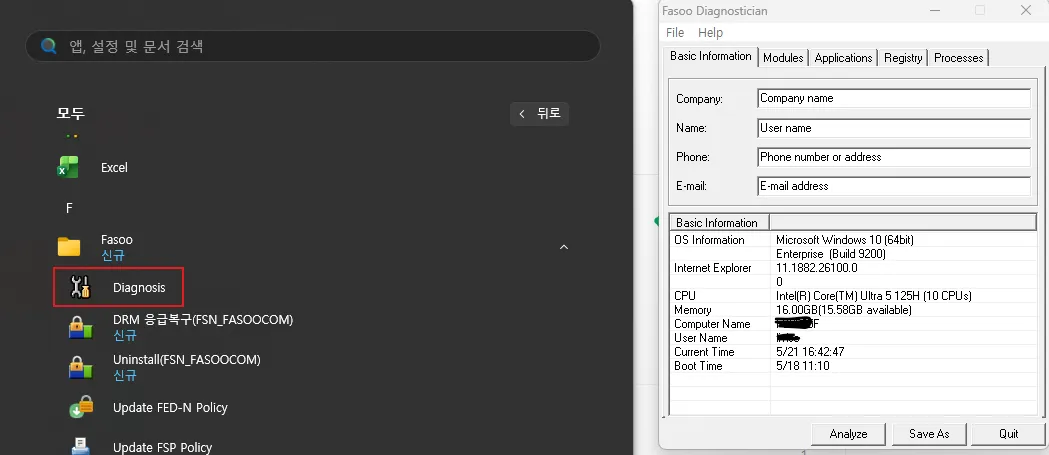Focus the 앱, 설정 및 문서 검색 box
Screen dimensions: 1049x455
point(312,46)
